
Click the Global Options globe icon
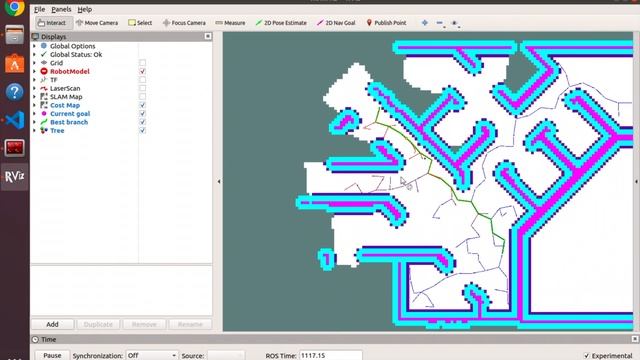(x=44, y=46)
